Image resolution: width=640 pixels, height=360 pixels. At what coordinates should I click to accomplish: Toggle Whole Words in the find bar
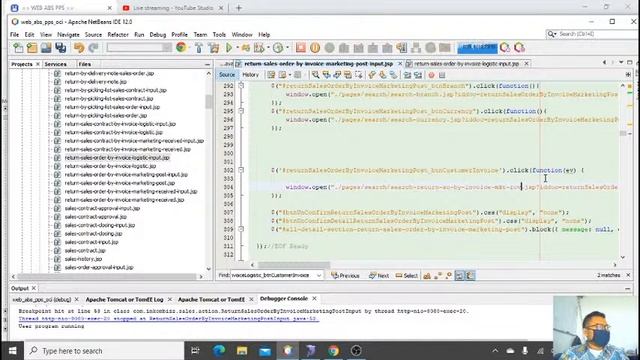point(438,276)
